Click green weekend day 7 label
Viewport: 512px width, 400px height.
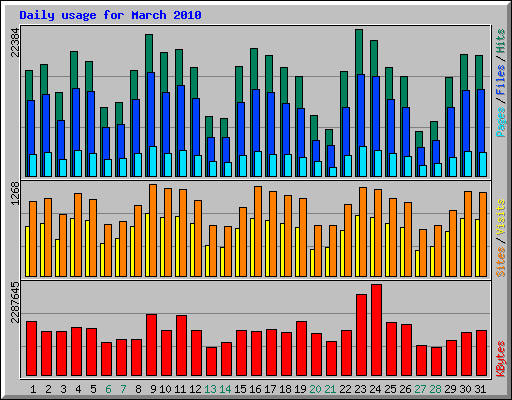click(123, 389)
